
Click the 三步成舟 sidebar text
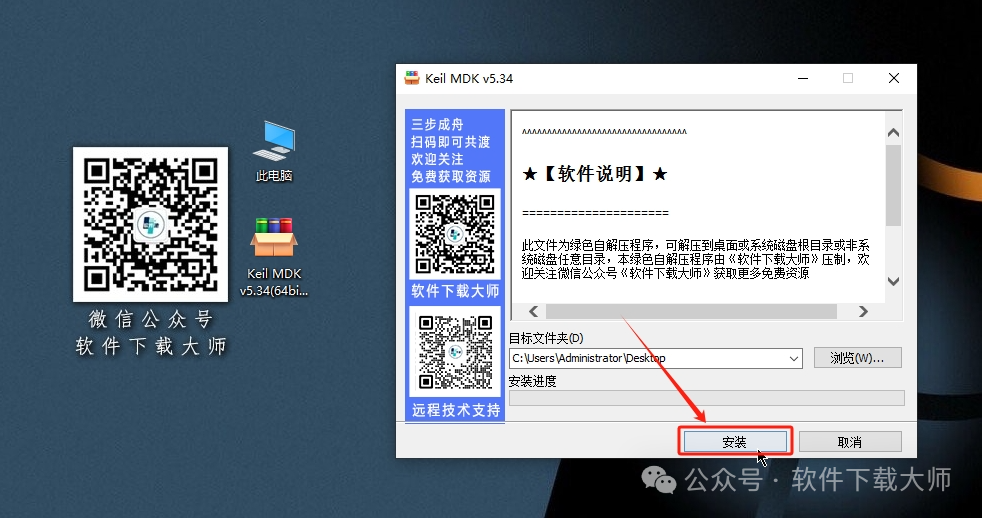pos(437,124)
